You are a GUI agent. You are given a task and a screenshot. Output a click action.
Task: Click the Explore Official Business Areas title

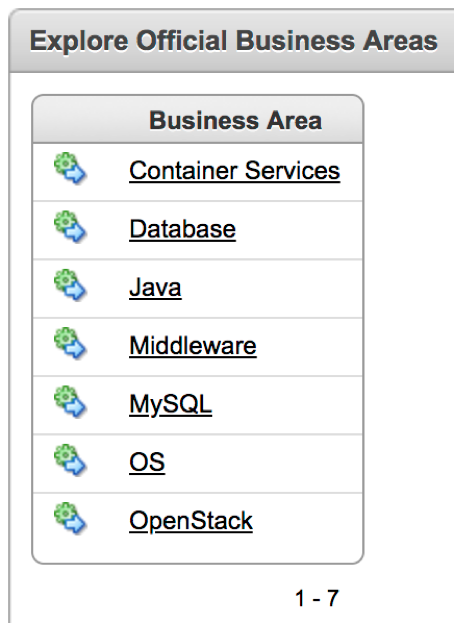(x=234, y=41)
